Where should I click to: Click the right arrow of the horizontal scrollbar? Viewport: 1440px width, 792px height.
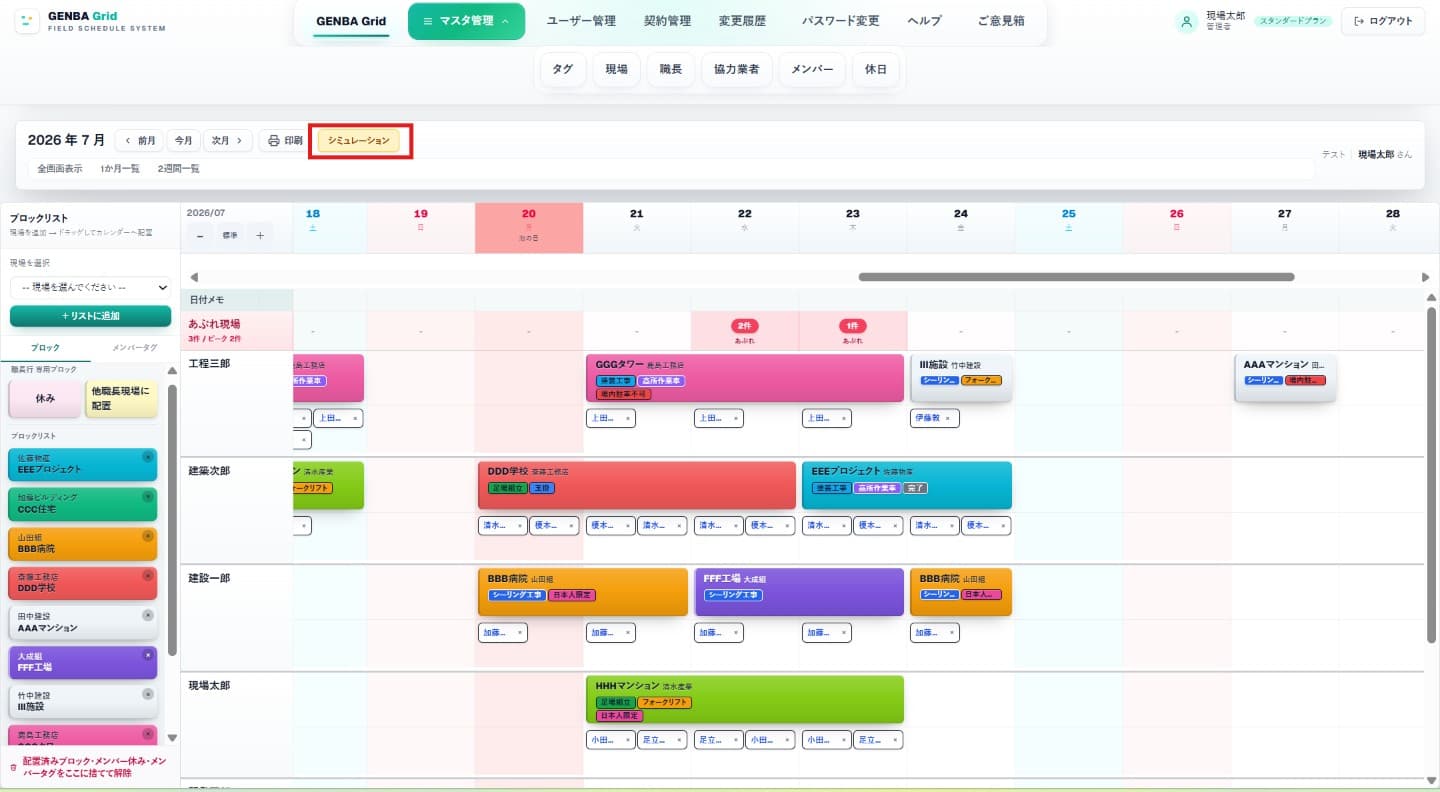pos(1426,277)
